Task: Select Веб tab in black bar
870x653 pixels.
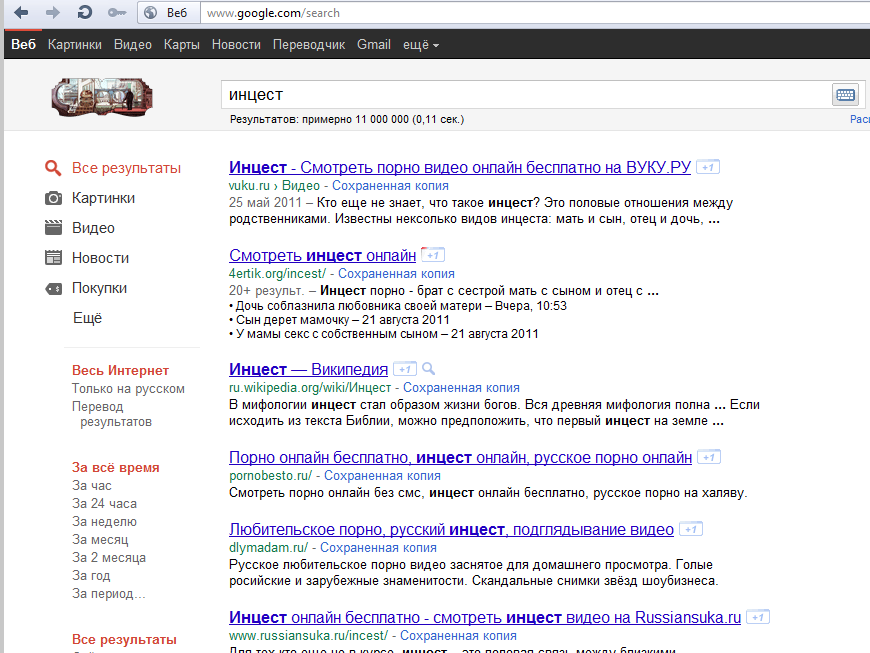Action: (x=23, y=44)
